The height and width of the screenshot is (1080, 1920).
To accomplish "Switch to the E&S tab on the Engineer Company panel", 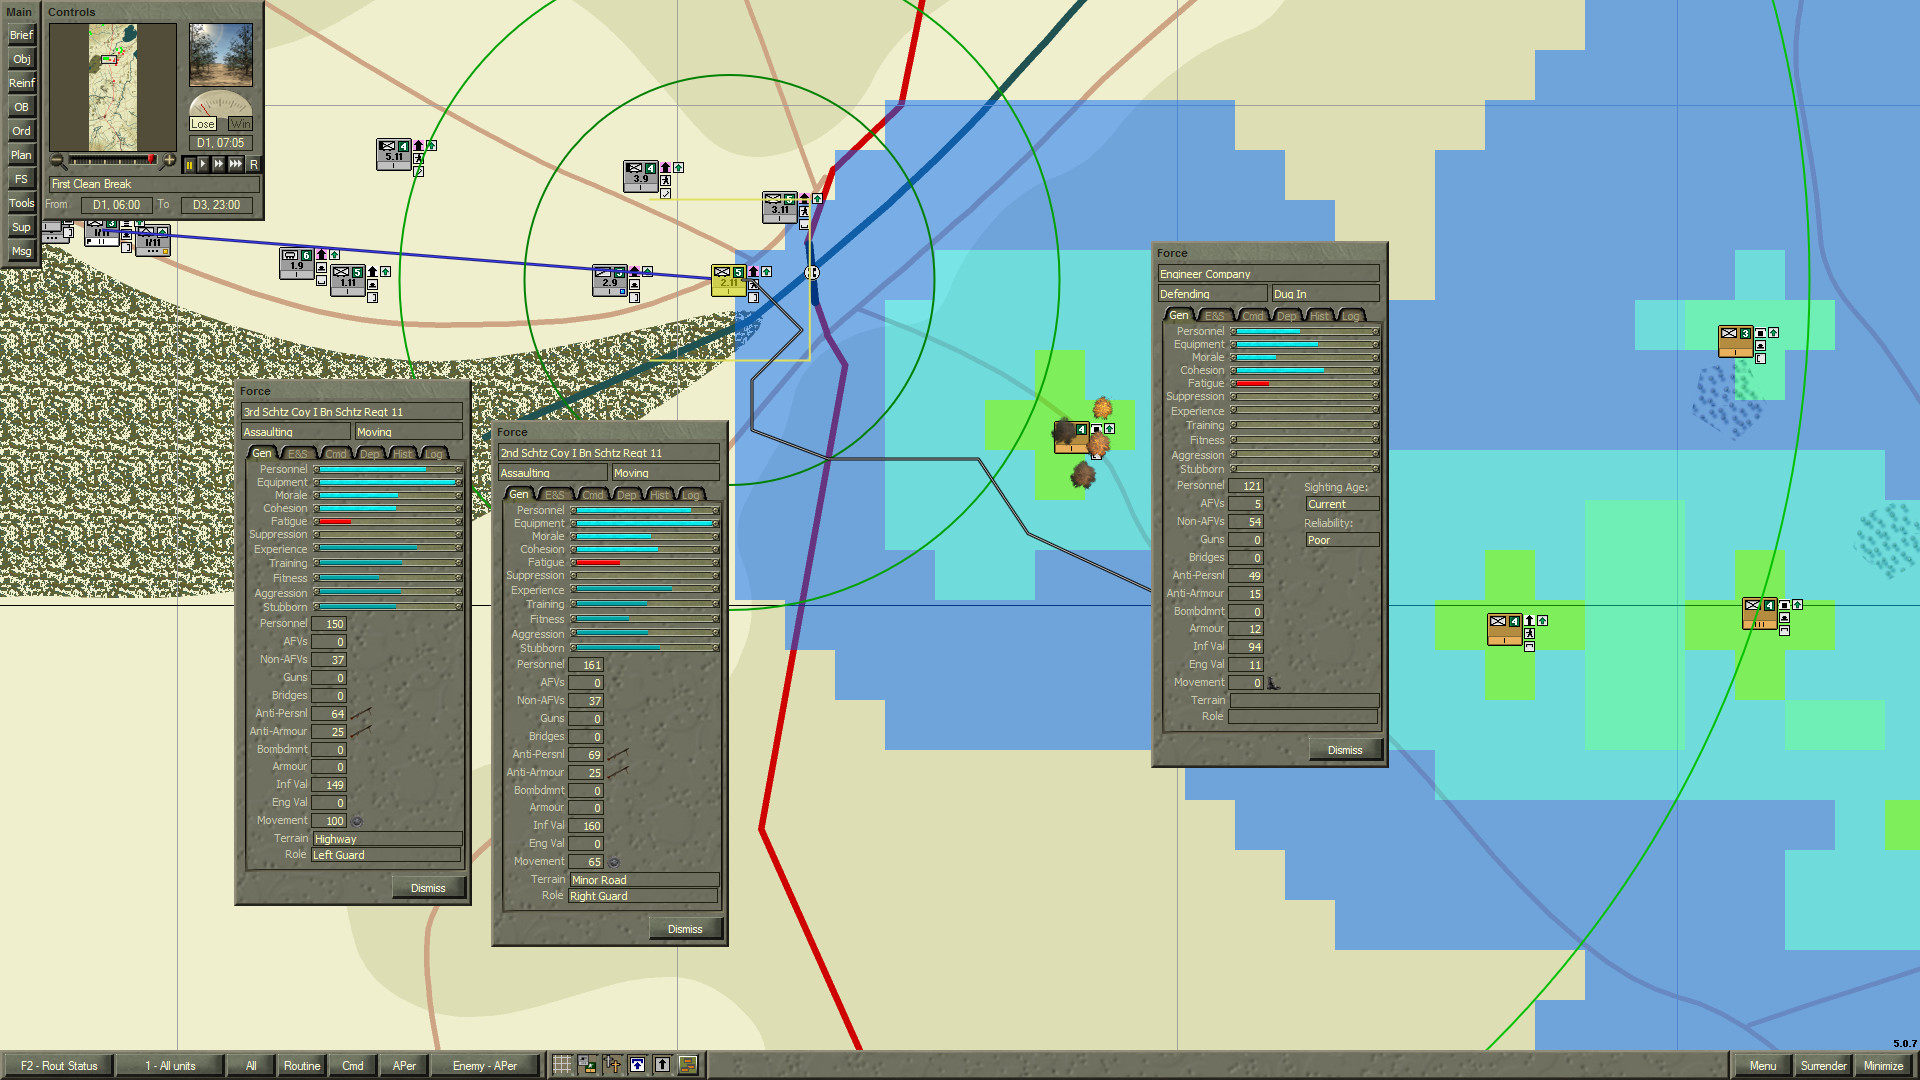I will pyautogui.click(x=1213, y=315).
